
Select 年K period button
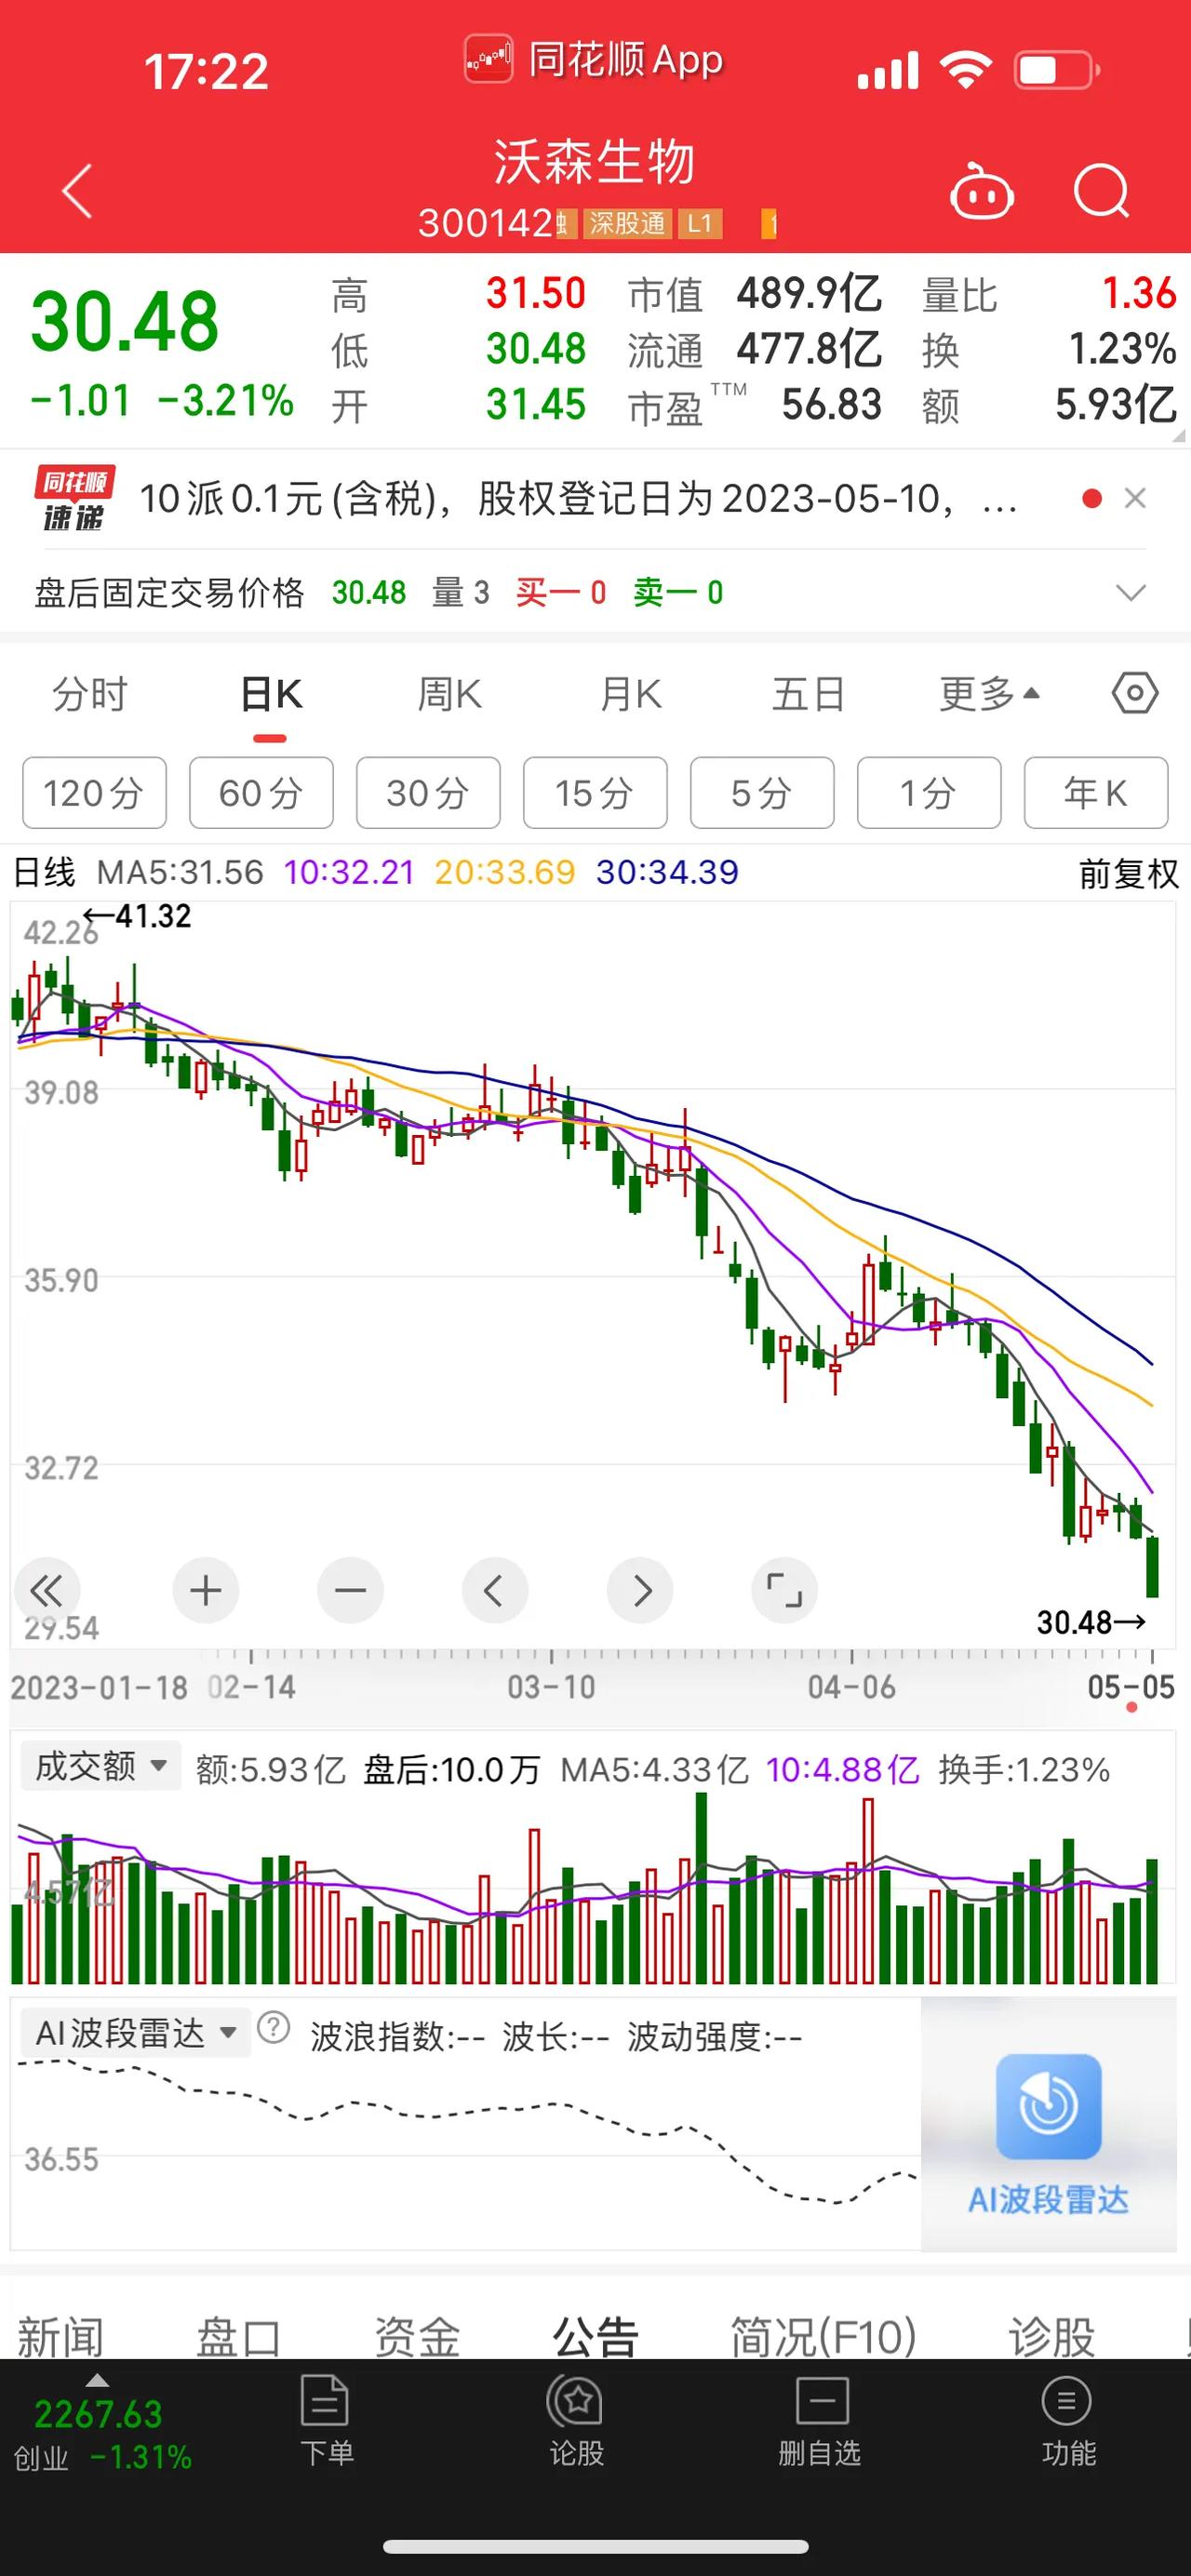pos(1096,793)
